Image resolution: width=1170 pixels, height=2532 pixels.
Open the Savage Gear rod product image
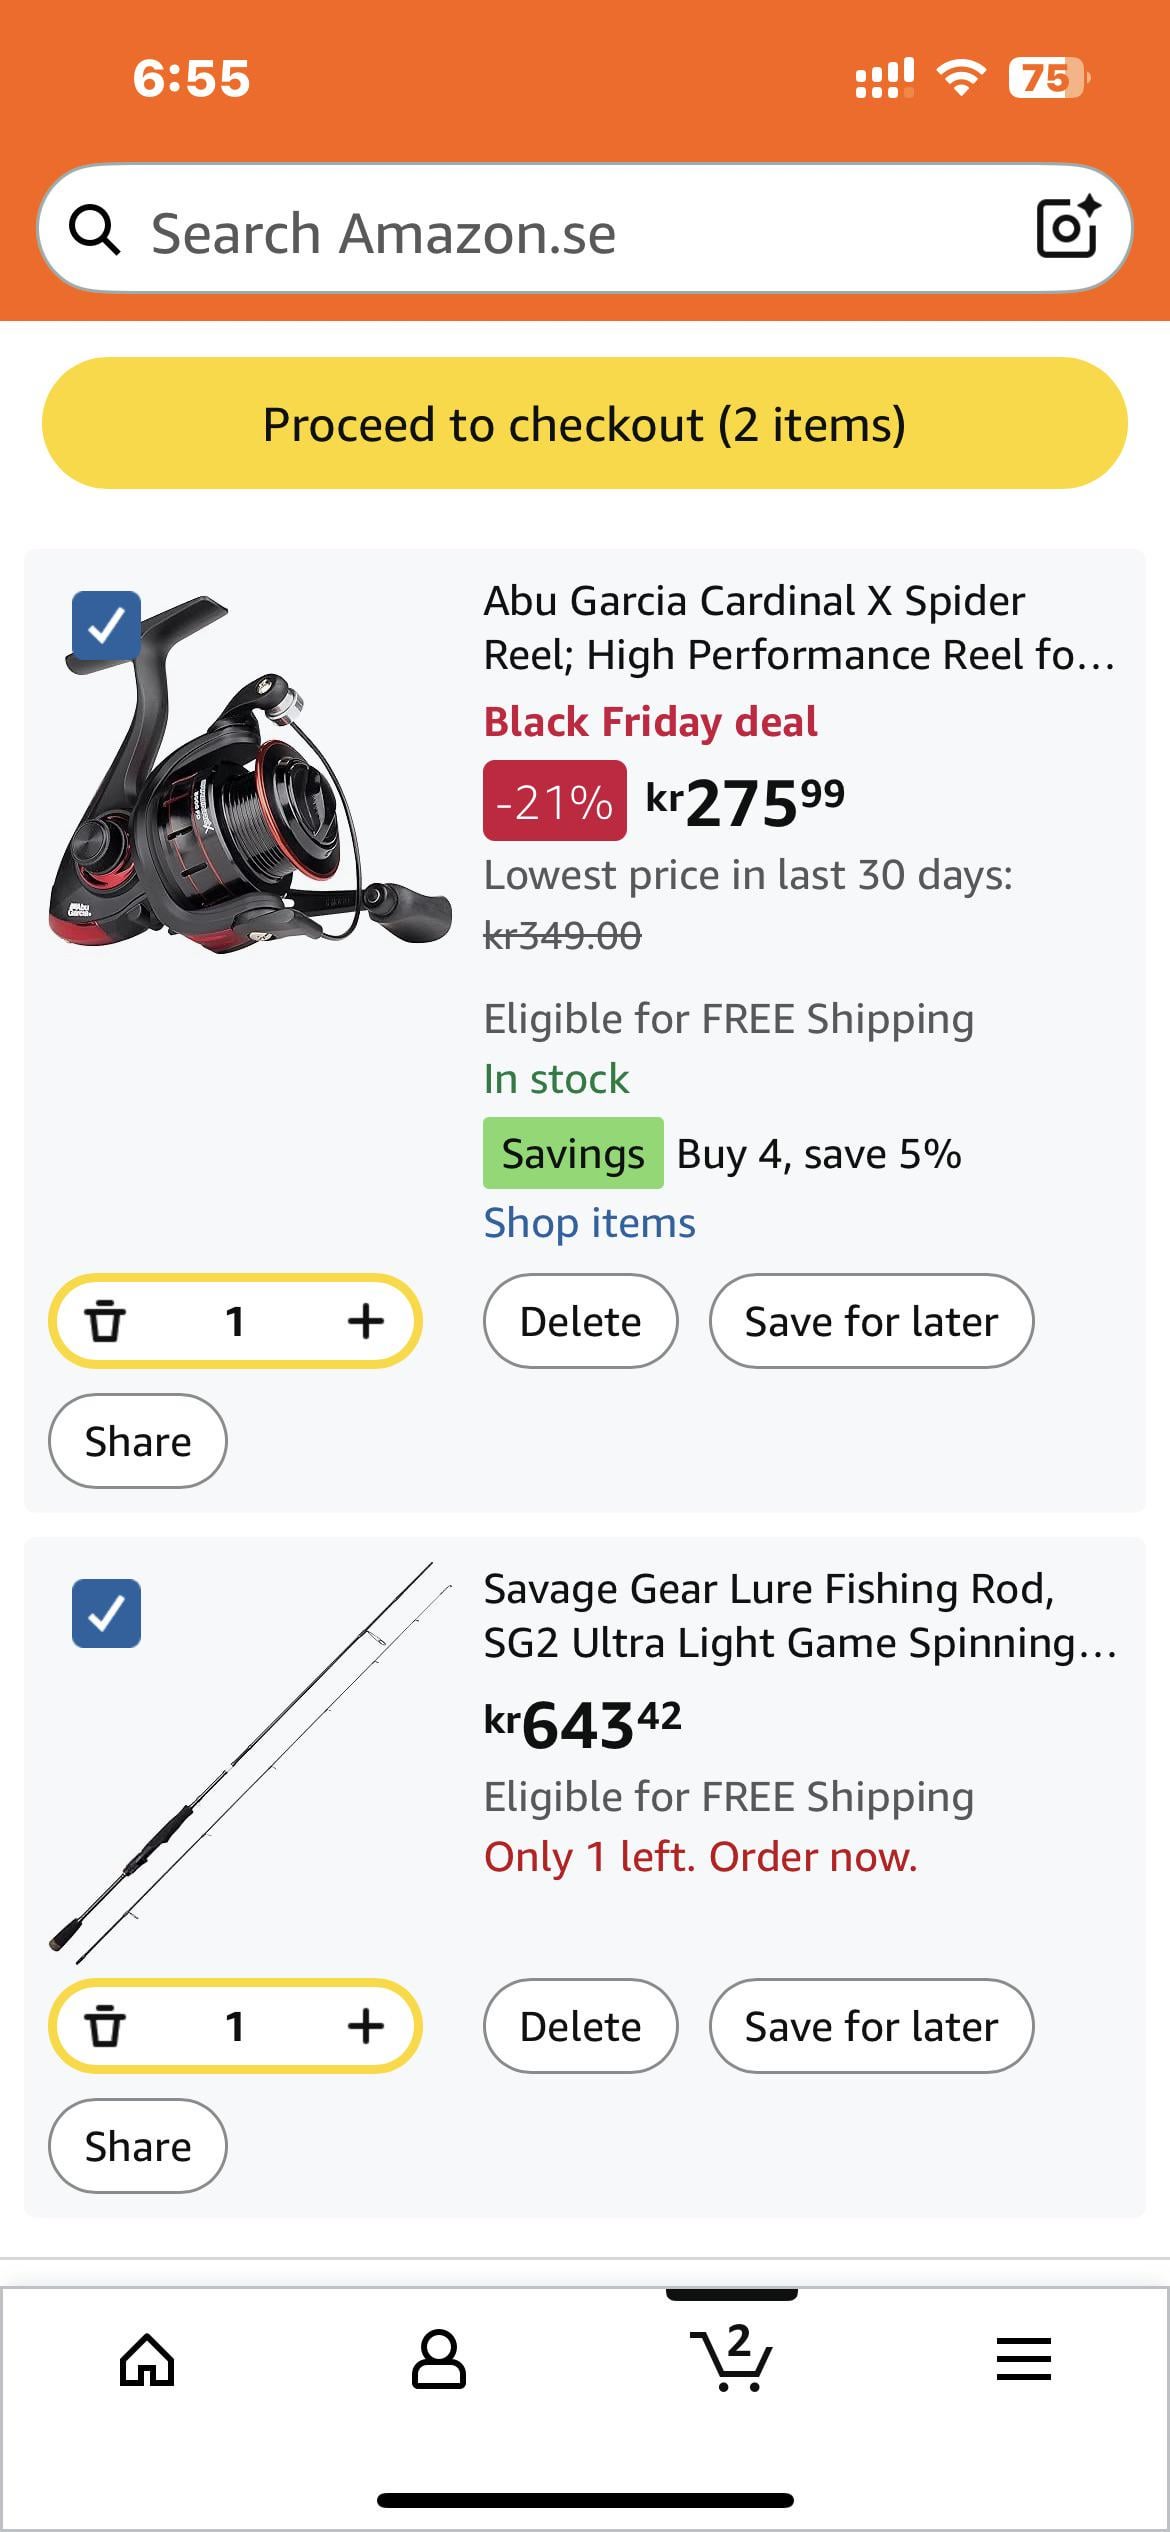click(250, 1760)
